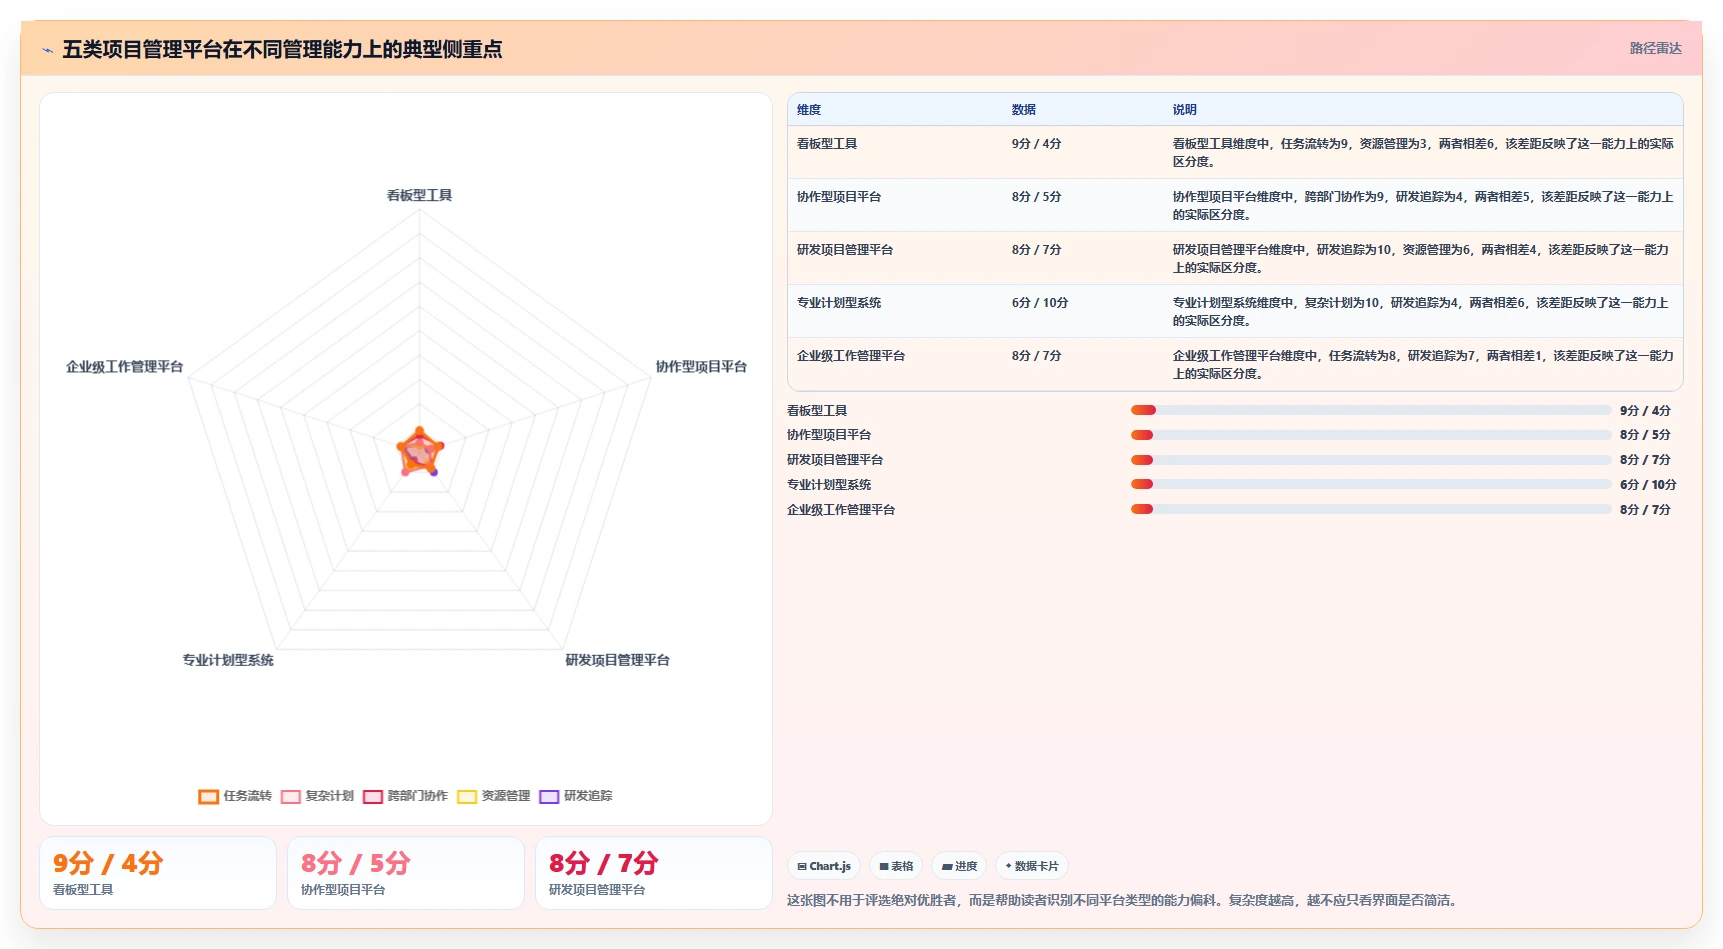Viewport: 1723px width, 949px height.
Task: Click the Chart.js chip
Action: tap(824, 866)
